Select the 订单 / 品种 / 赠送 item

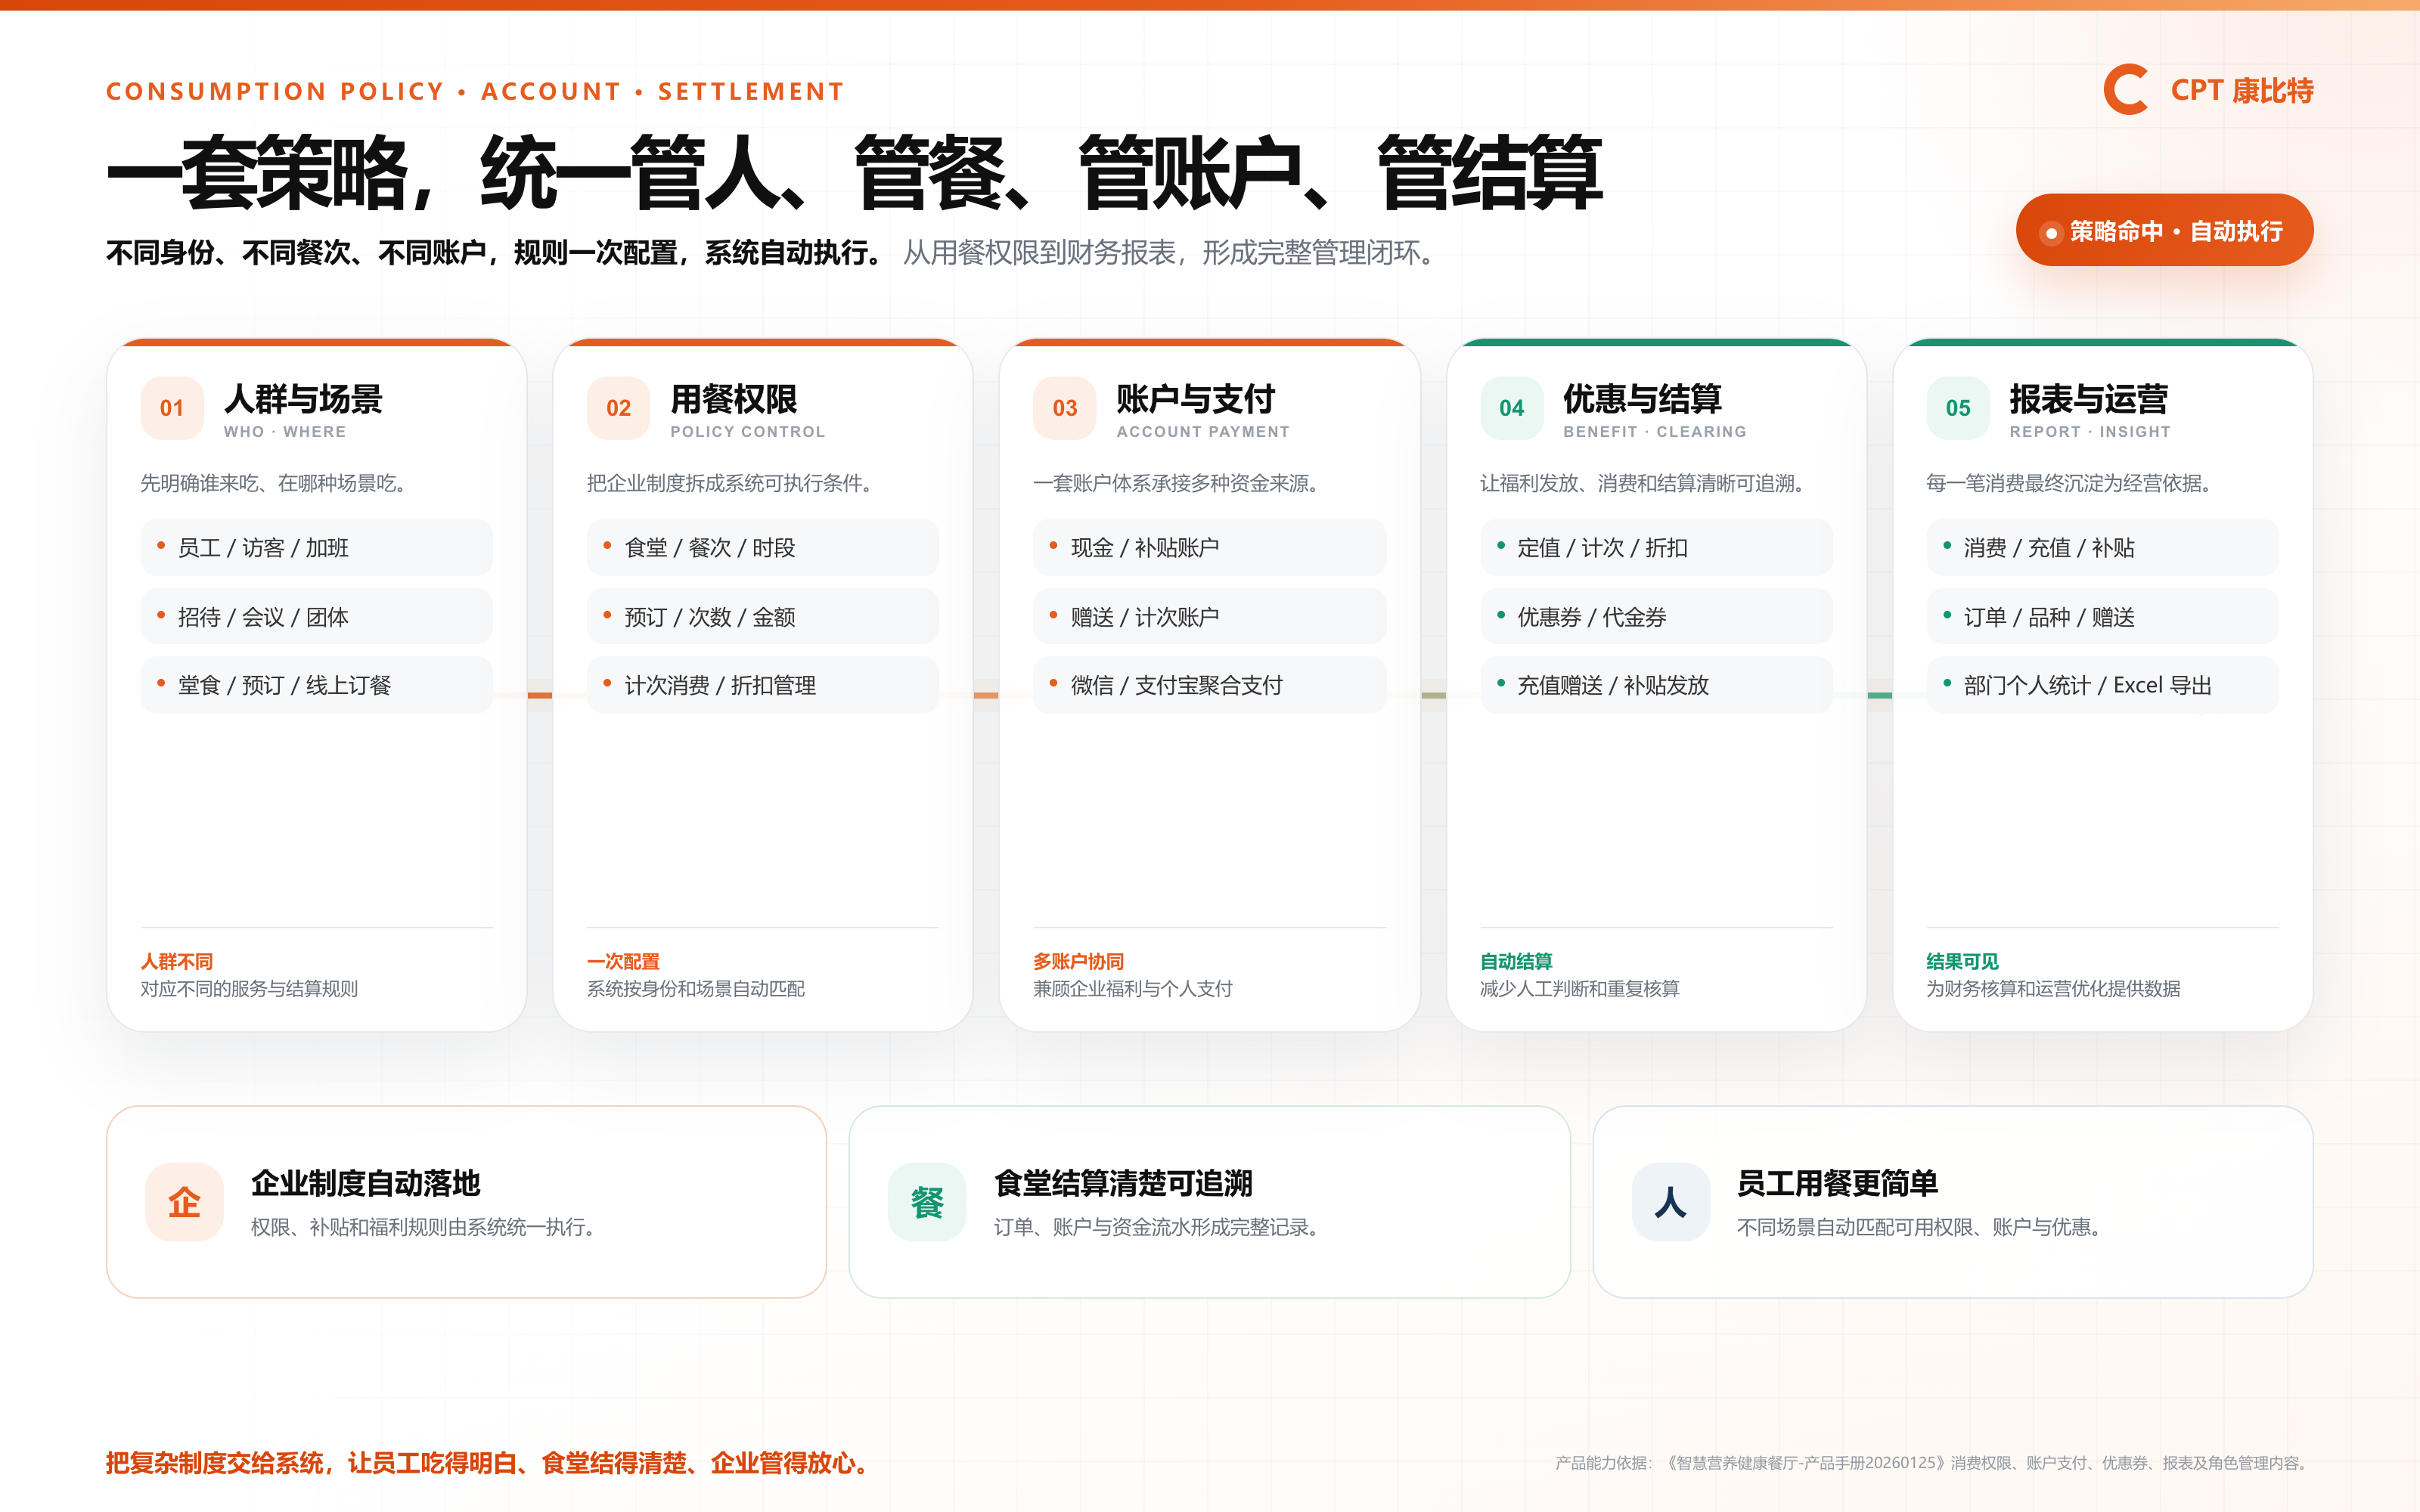[x=2103, y=616]
